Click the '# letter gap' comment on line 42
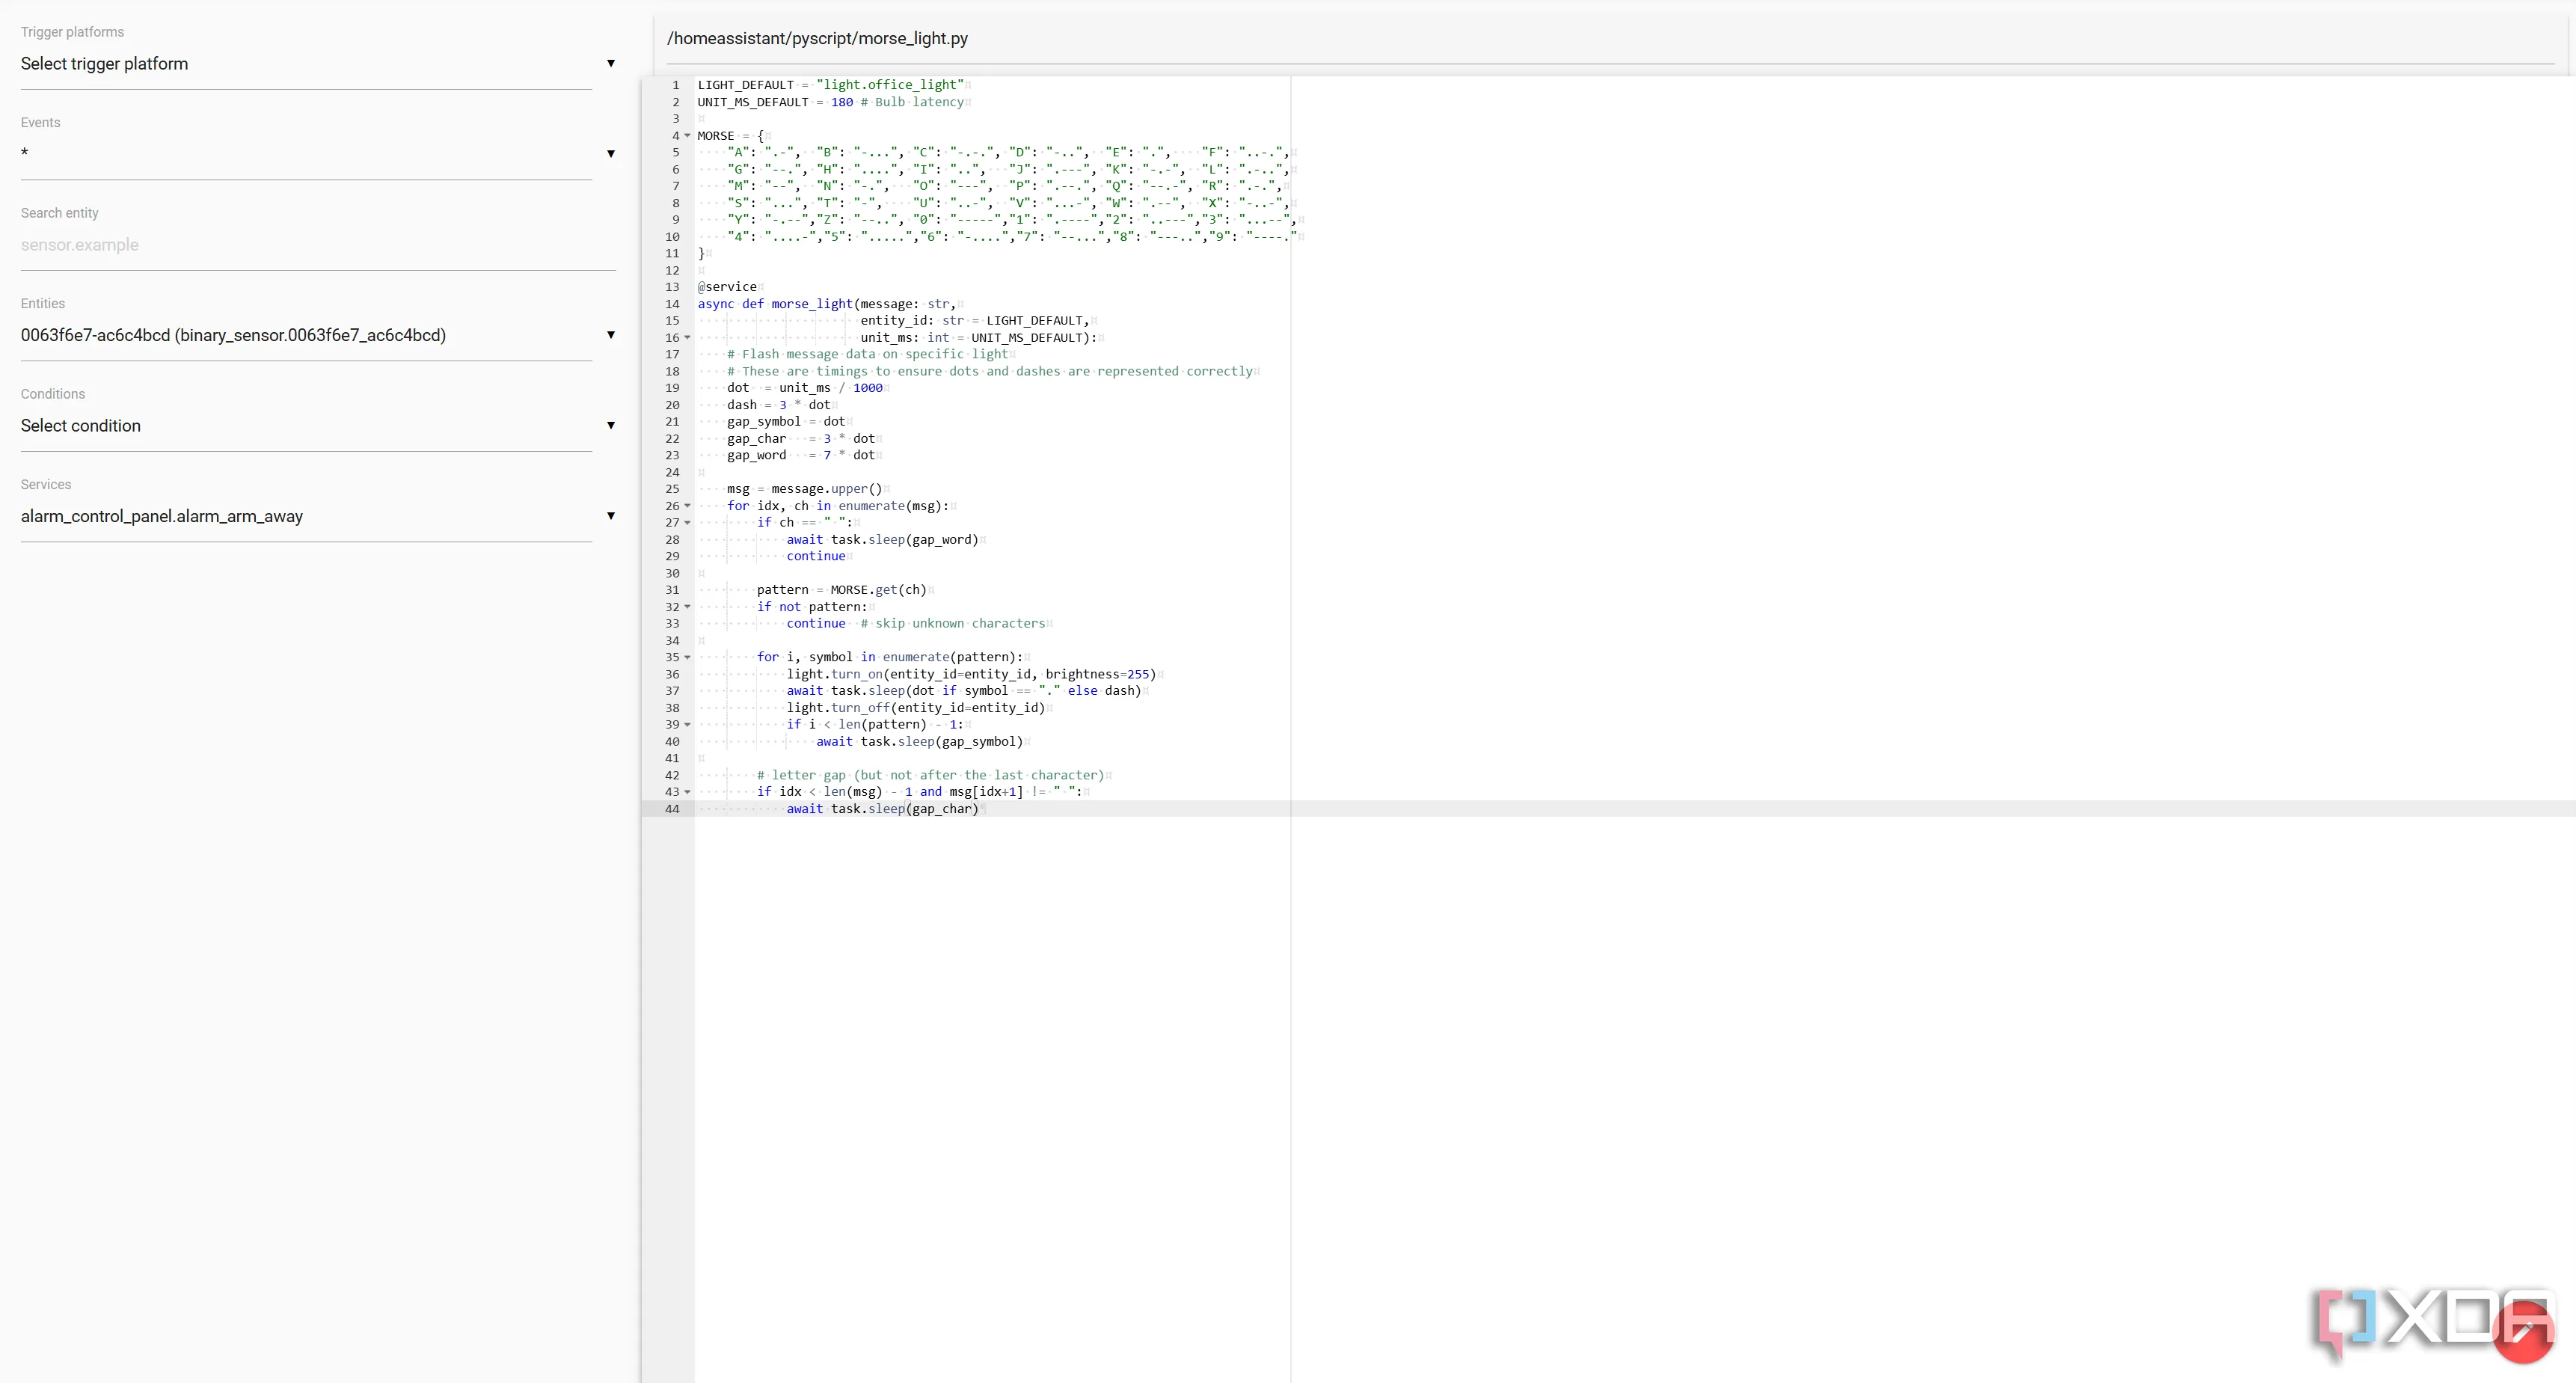The image size is (2576, 1383). point(931,775)
